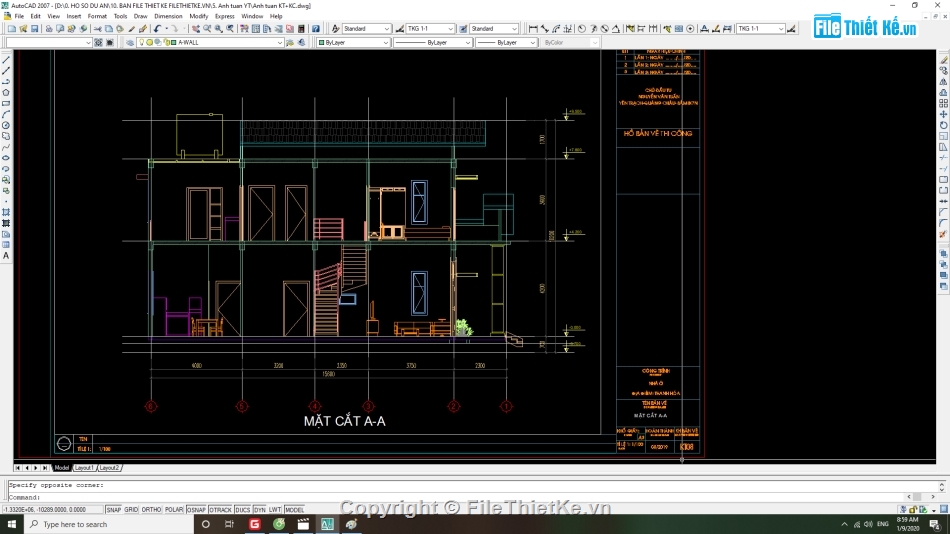
Task: Toggle LWT lineweight display
Action: 275,510
